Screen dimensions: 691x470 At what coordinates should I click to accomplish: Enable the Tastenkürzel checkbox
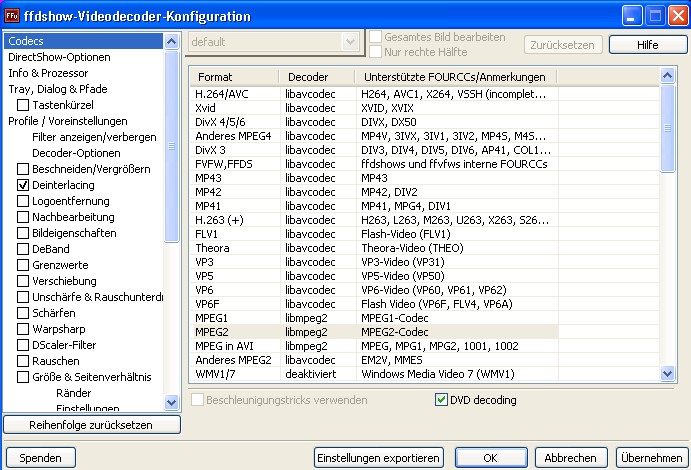pyautogui.click(x=23, y=105)
